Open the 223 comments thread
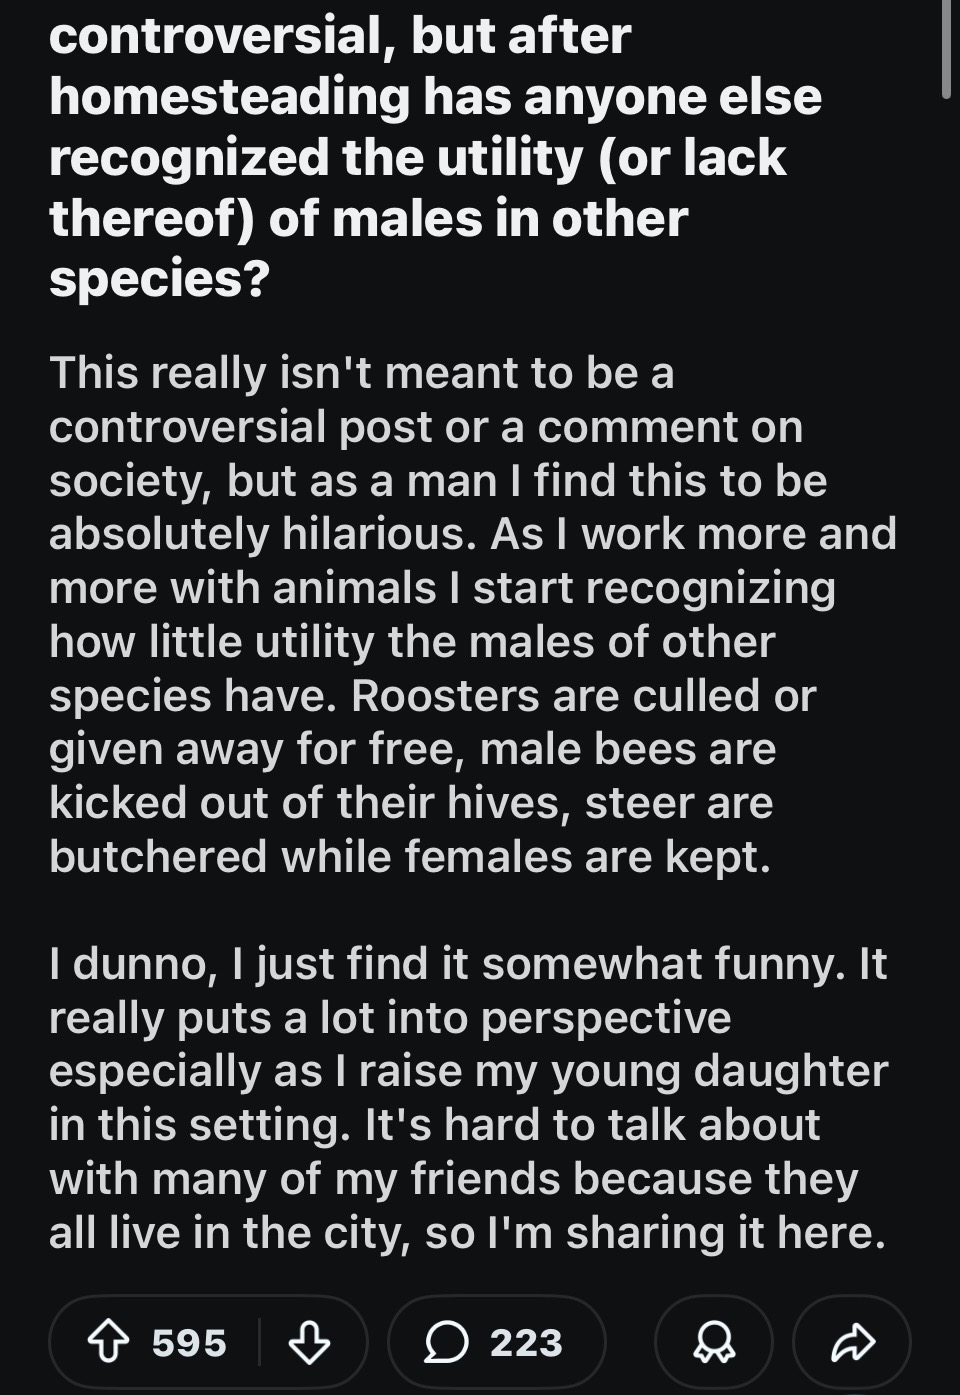The height and width of the screenshot is (1395, 960). pyautogui.click(x=497, y=1342)
